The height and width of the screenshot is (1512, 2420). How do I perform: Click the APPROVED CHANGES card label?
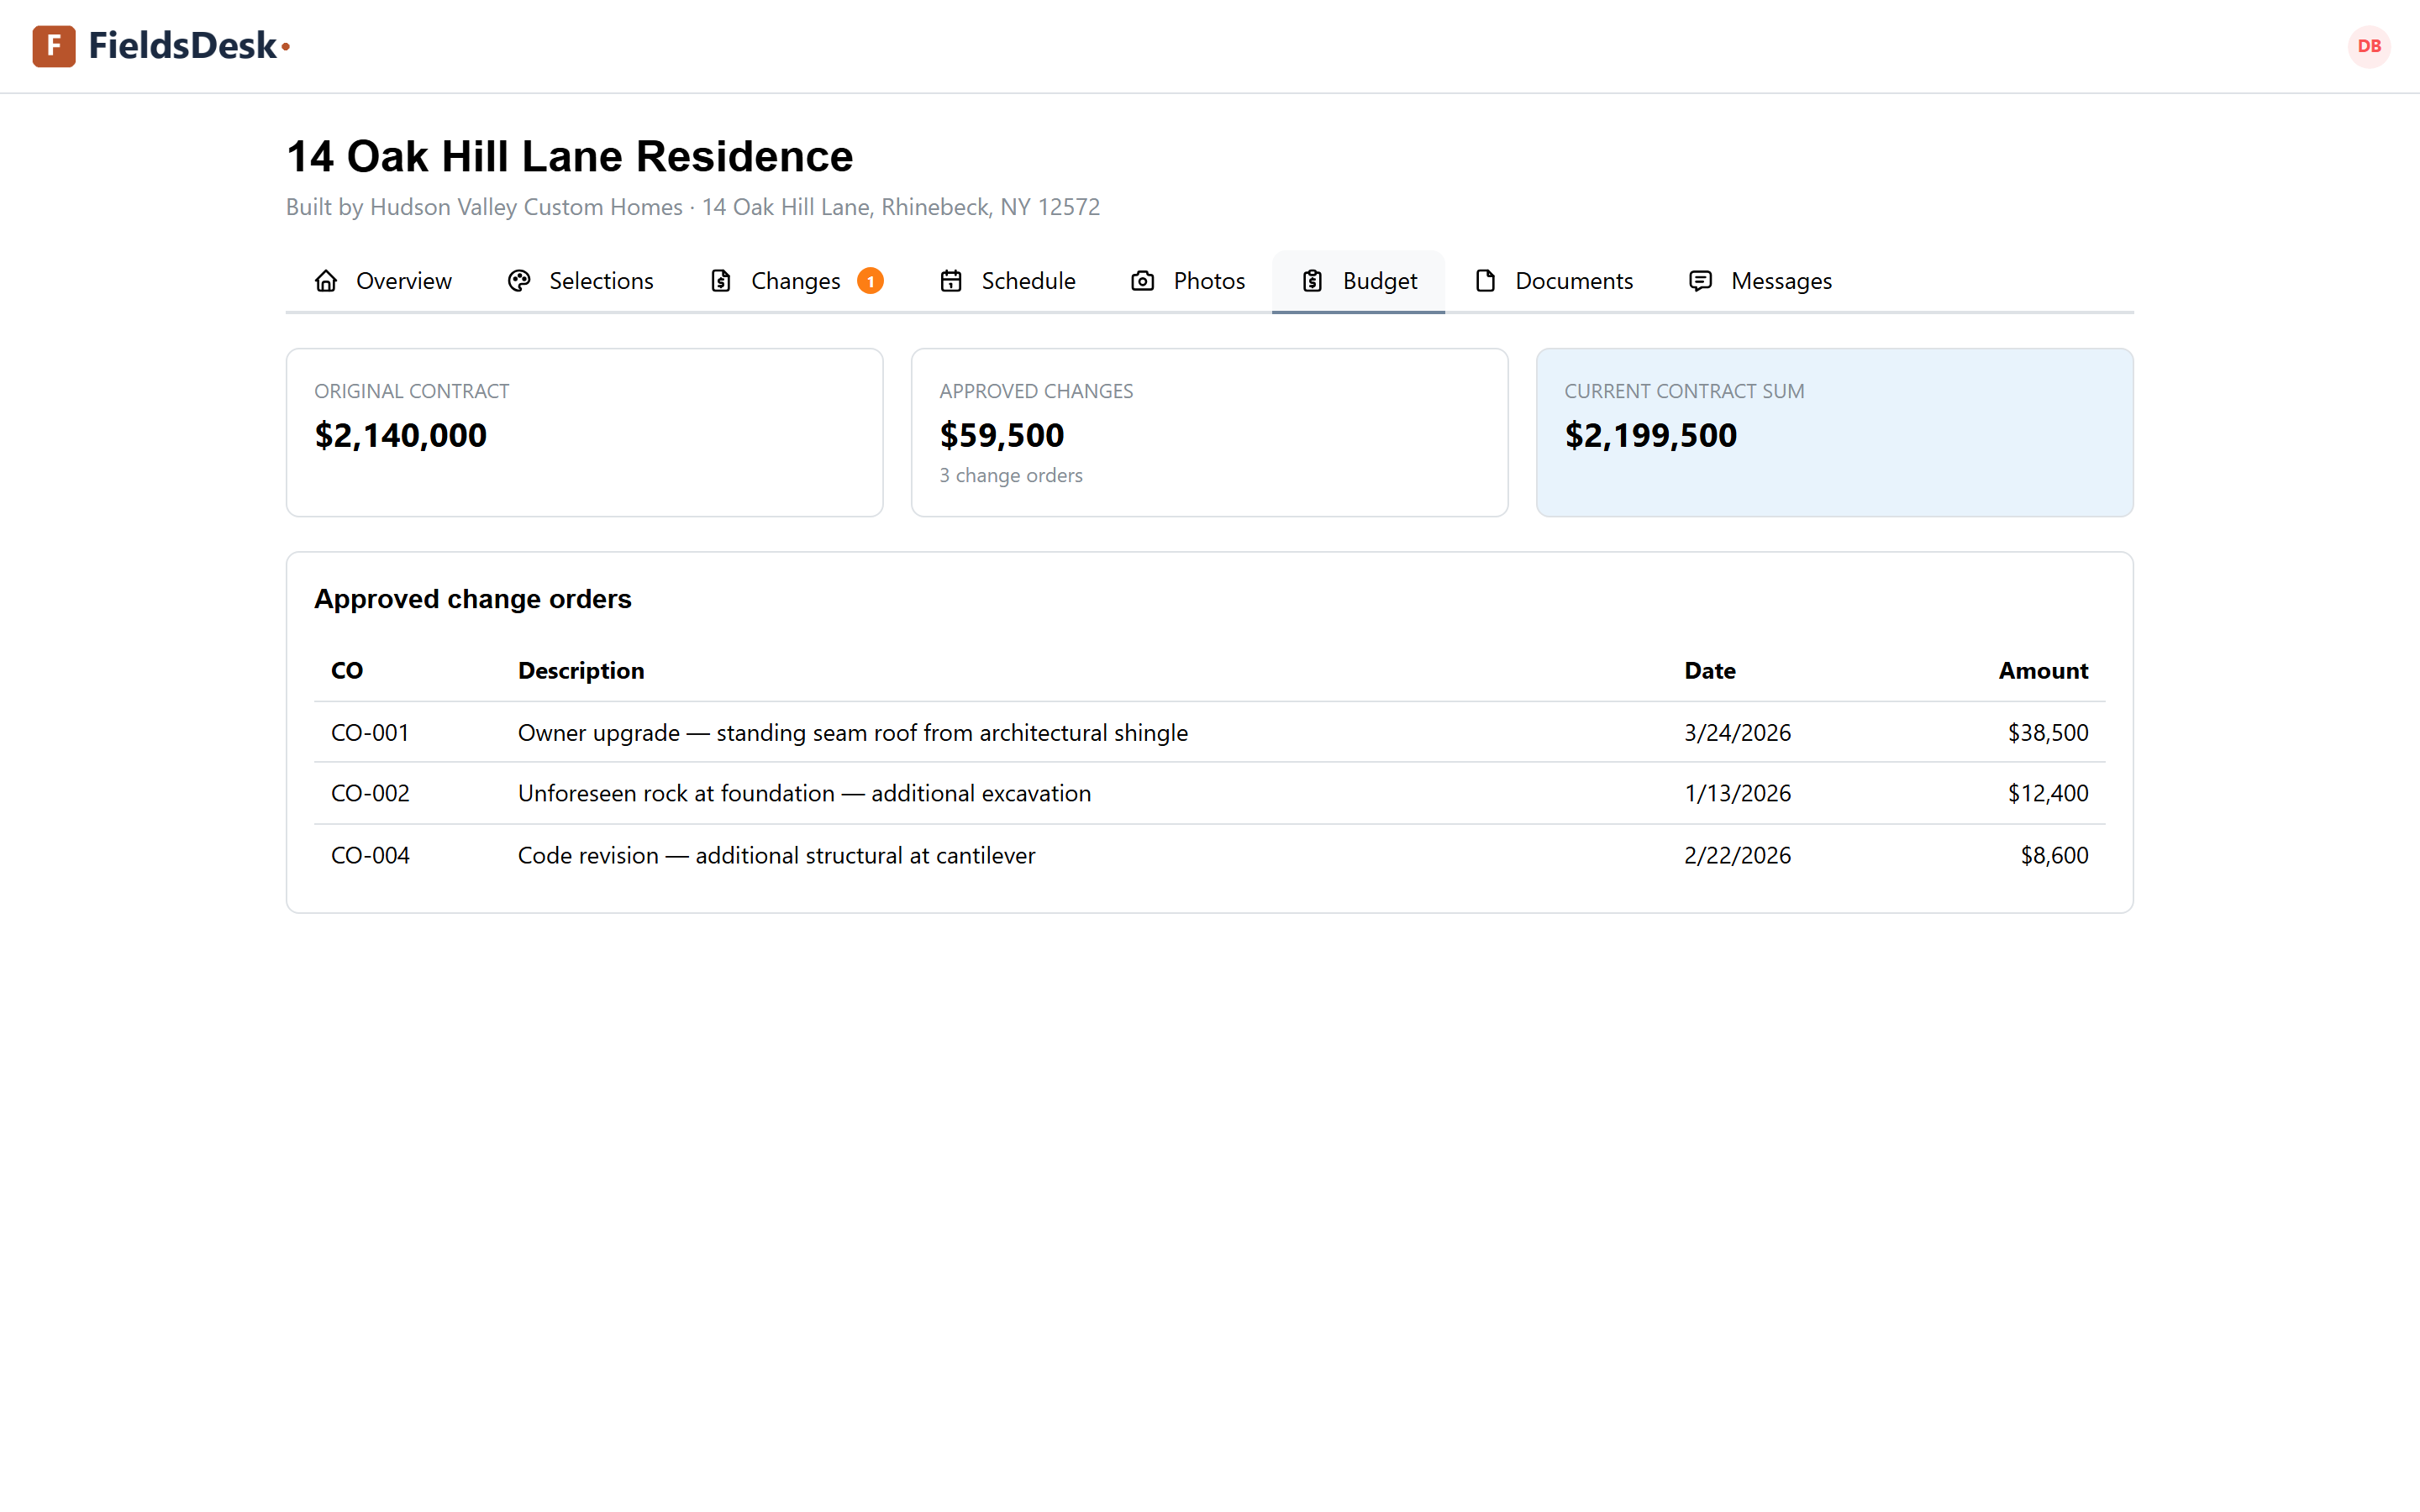click(1036, 391)
